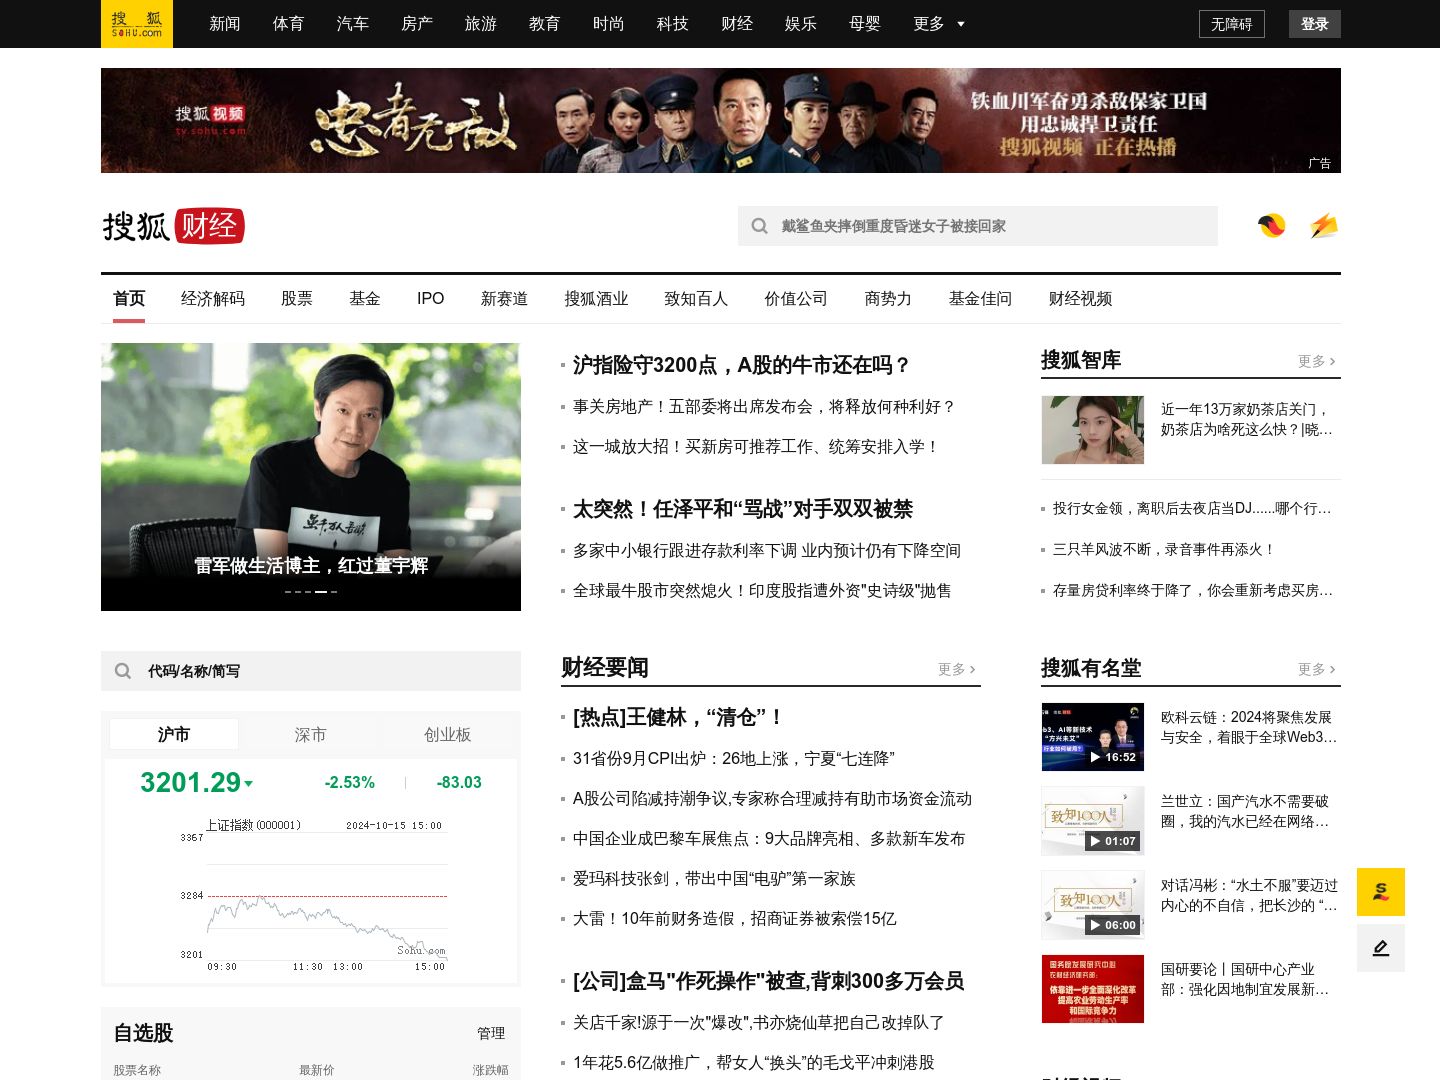Open 更多 link in 搜狐智库 section
Screen dimensions: 1440x1080
(1316, 361)
